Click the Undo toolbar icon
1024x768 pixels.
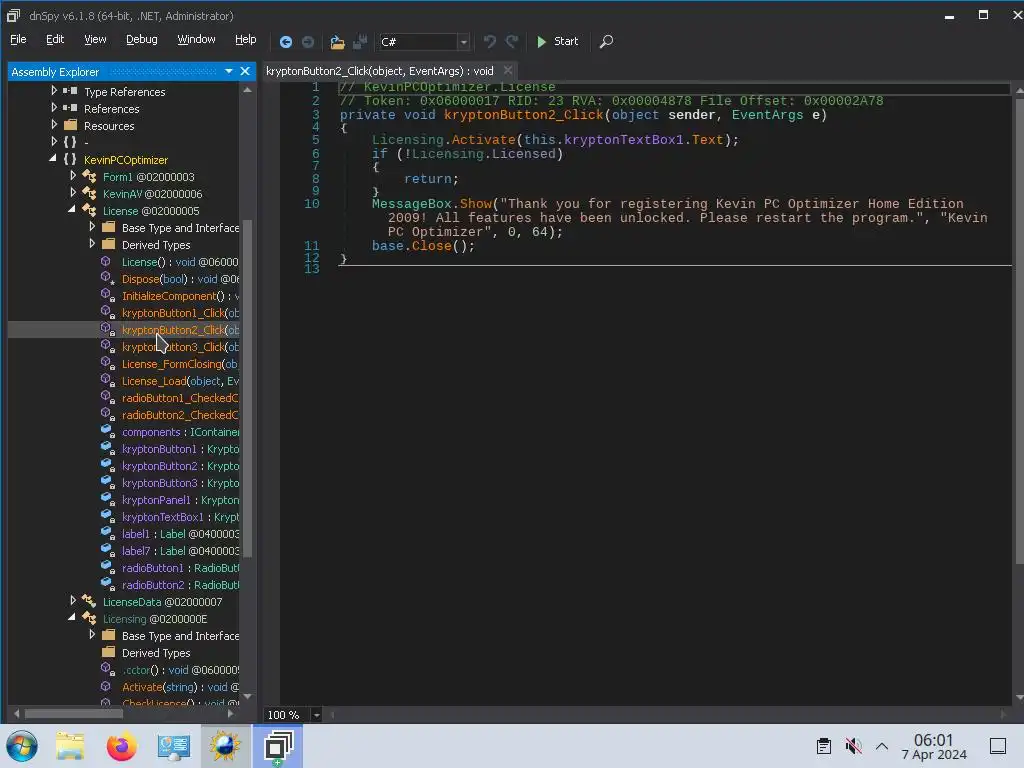pos(489,42)
